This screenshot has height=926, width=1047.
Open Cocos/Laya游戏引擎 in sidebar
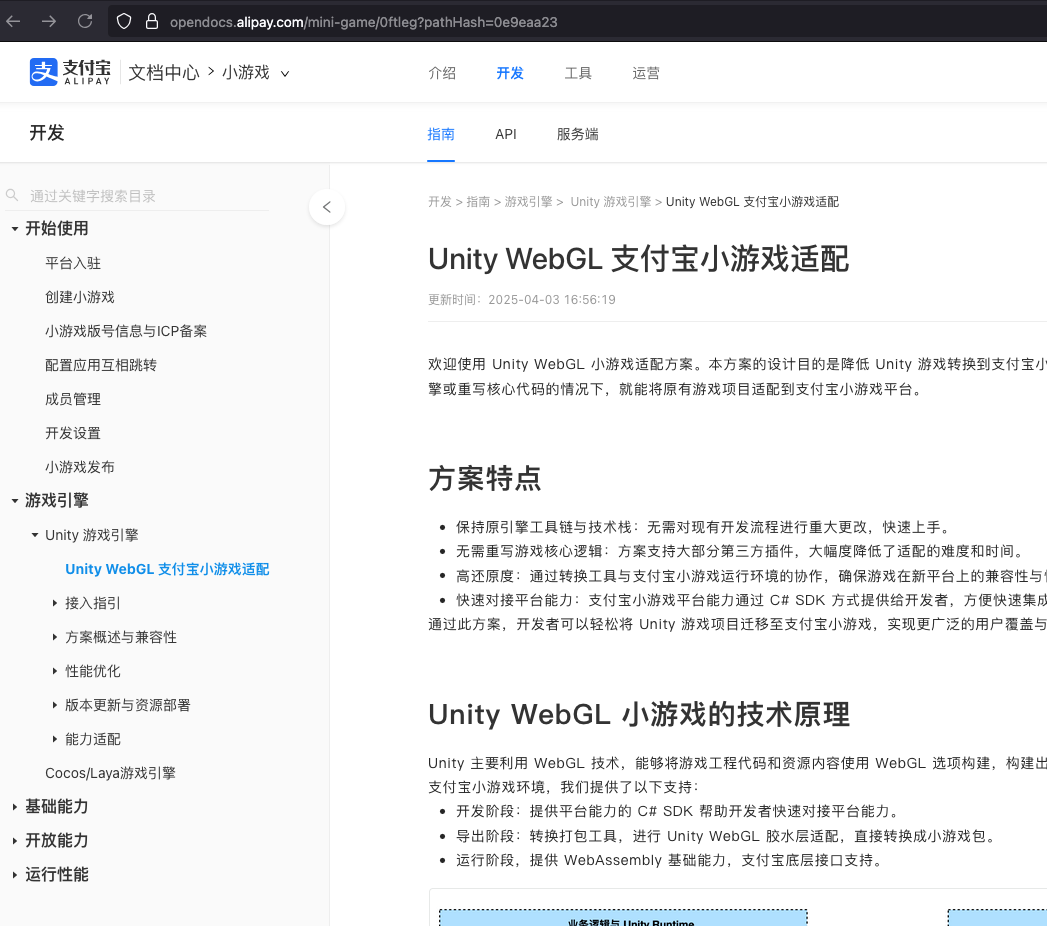point(110,773)
